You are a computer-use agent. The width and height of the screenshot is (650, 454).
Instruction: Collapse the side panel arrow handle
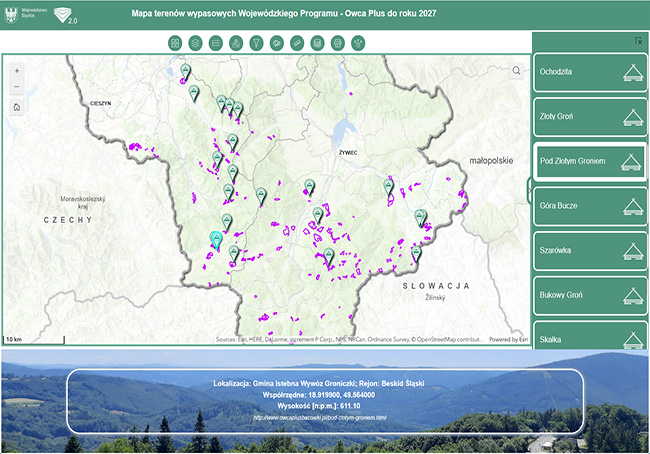point(529,190)
